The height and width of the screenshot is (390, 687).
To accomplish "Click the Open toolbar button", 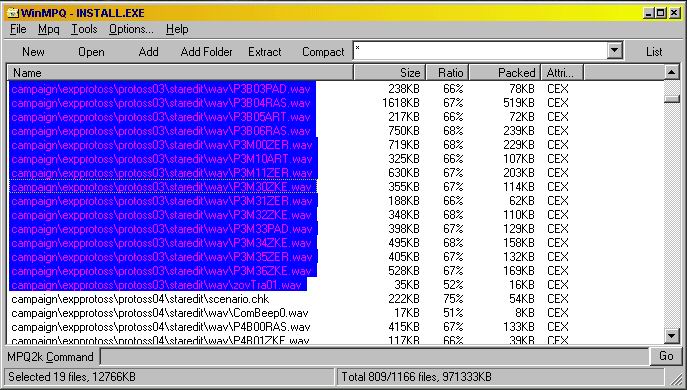I will (91, 52).
